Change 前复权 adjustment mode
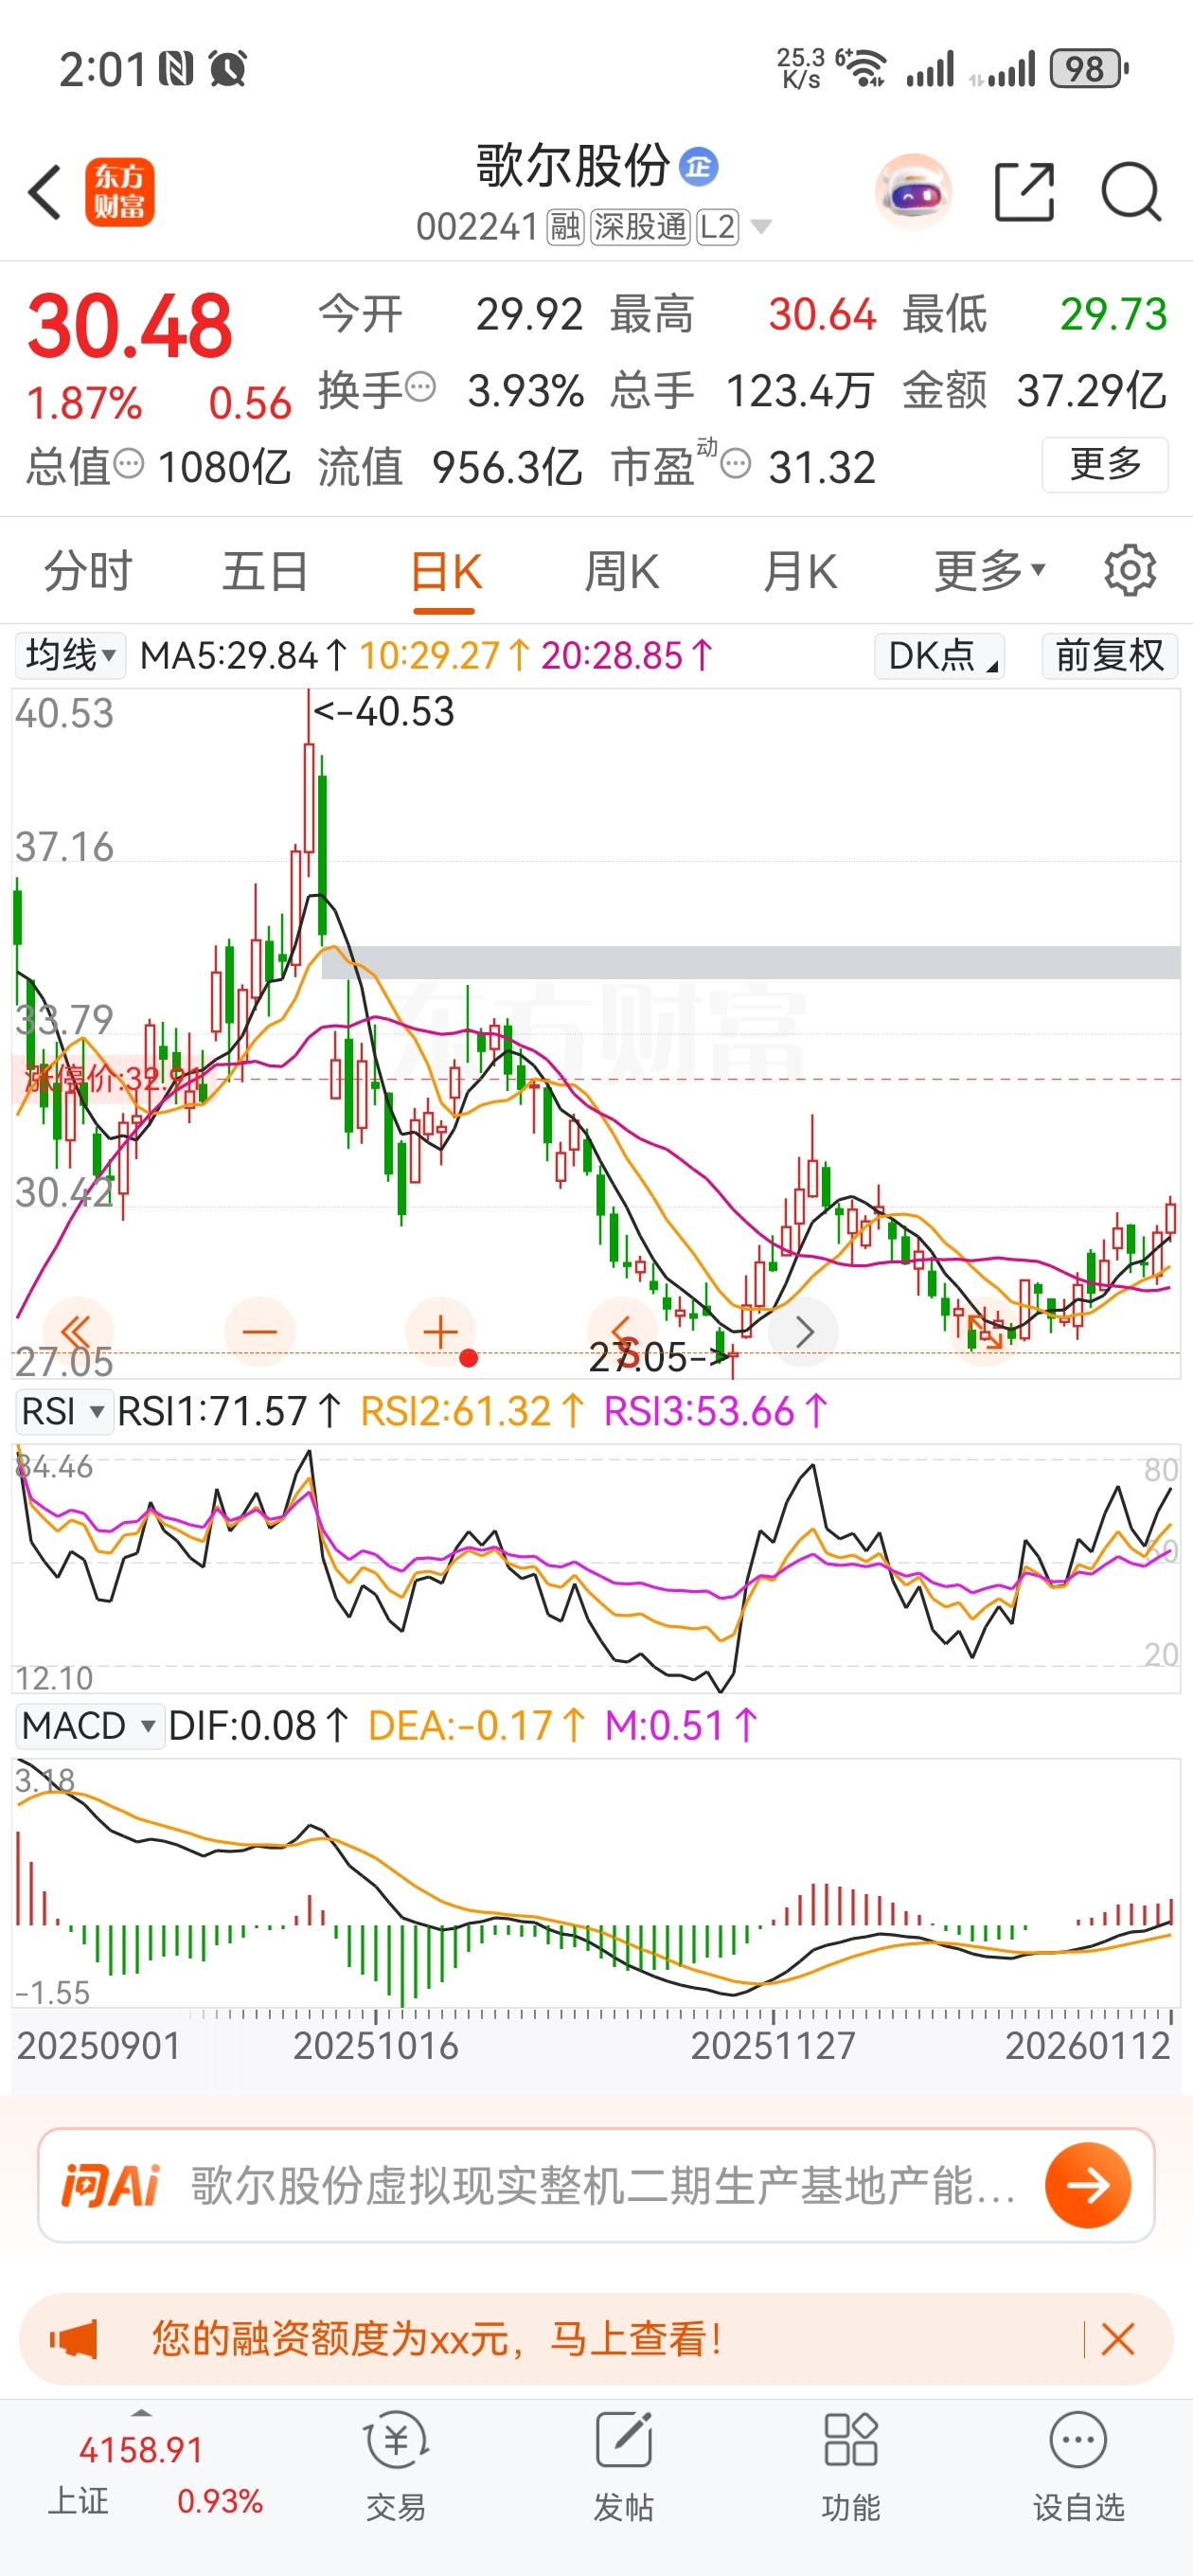 click(x=1109, y=656)
